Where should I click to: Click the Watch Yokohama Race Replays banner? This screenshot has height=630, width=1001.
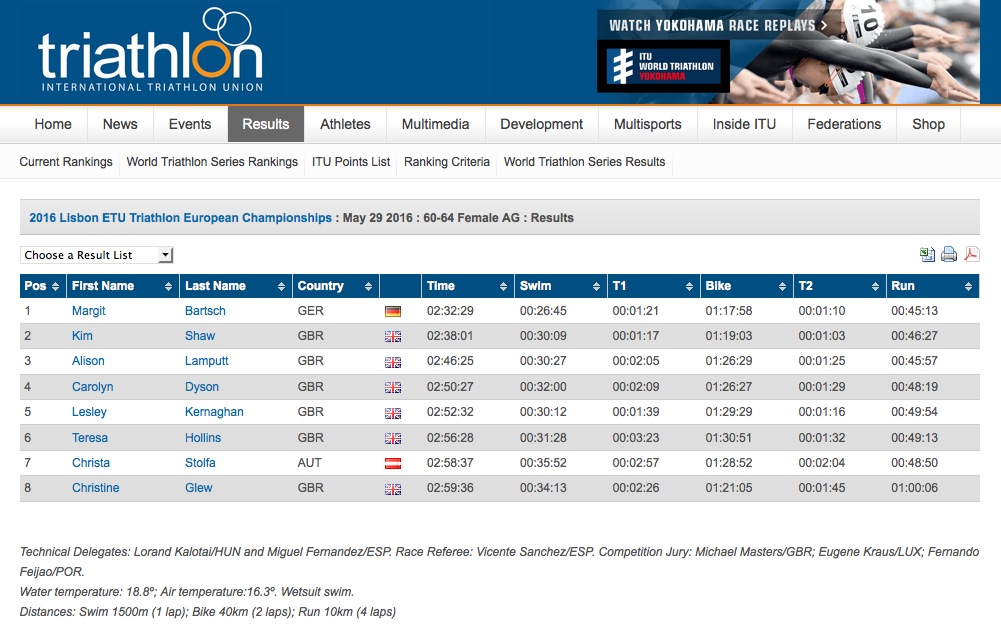point(789,52)
